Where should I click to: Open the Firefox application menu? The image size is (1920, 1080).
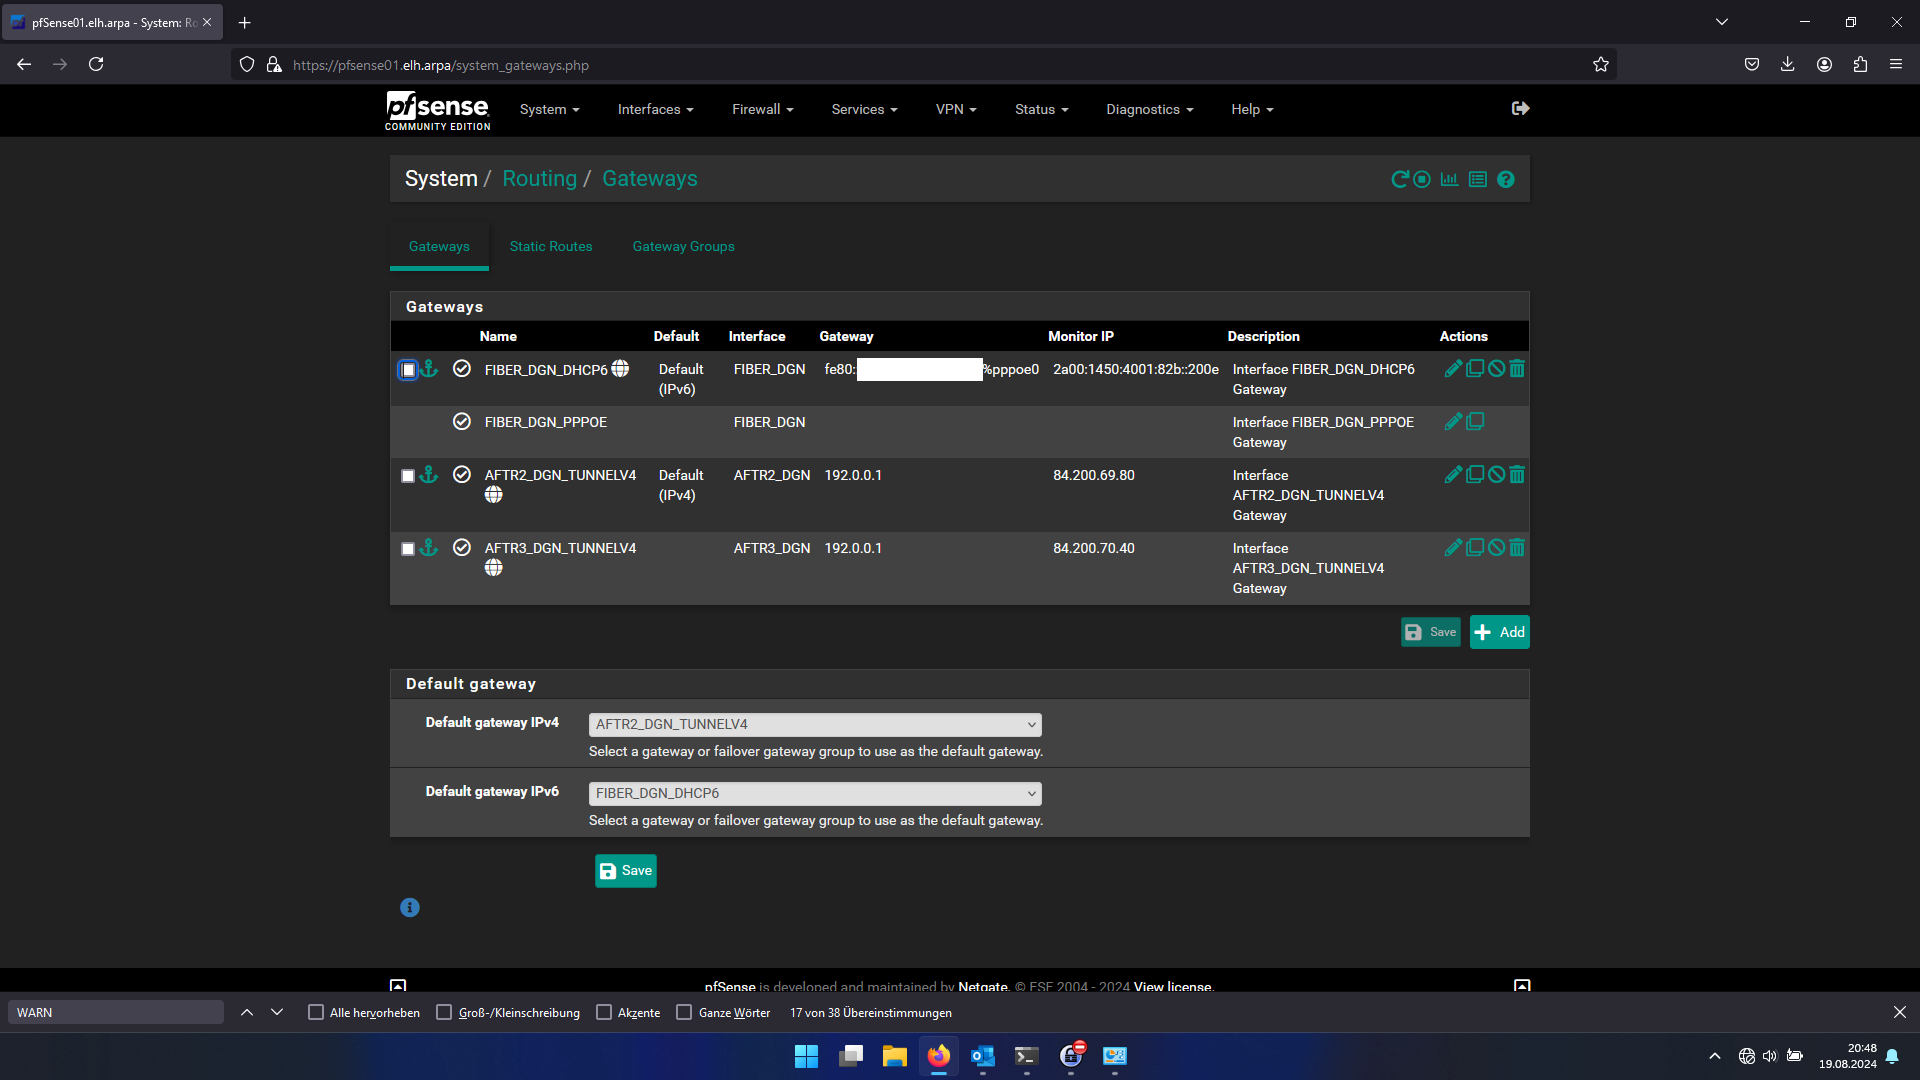coord(1896,64)
